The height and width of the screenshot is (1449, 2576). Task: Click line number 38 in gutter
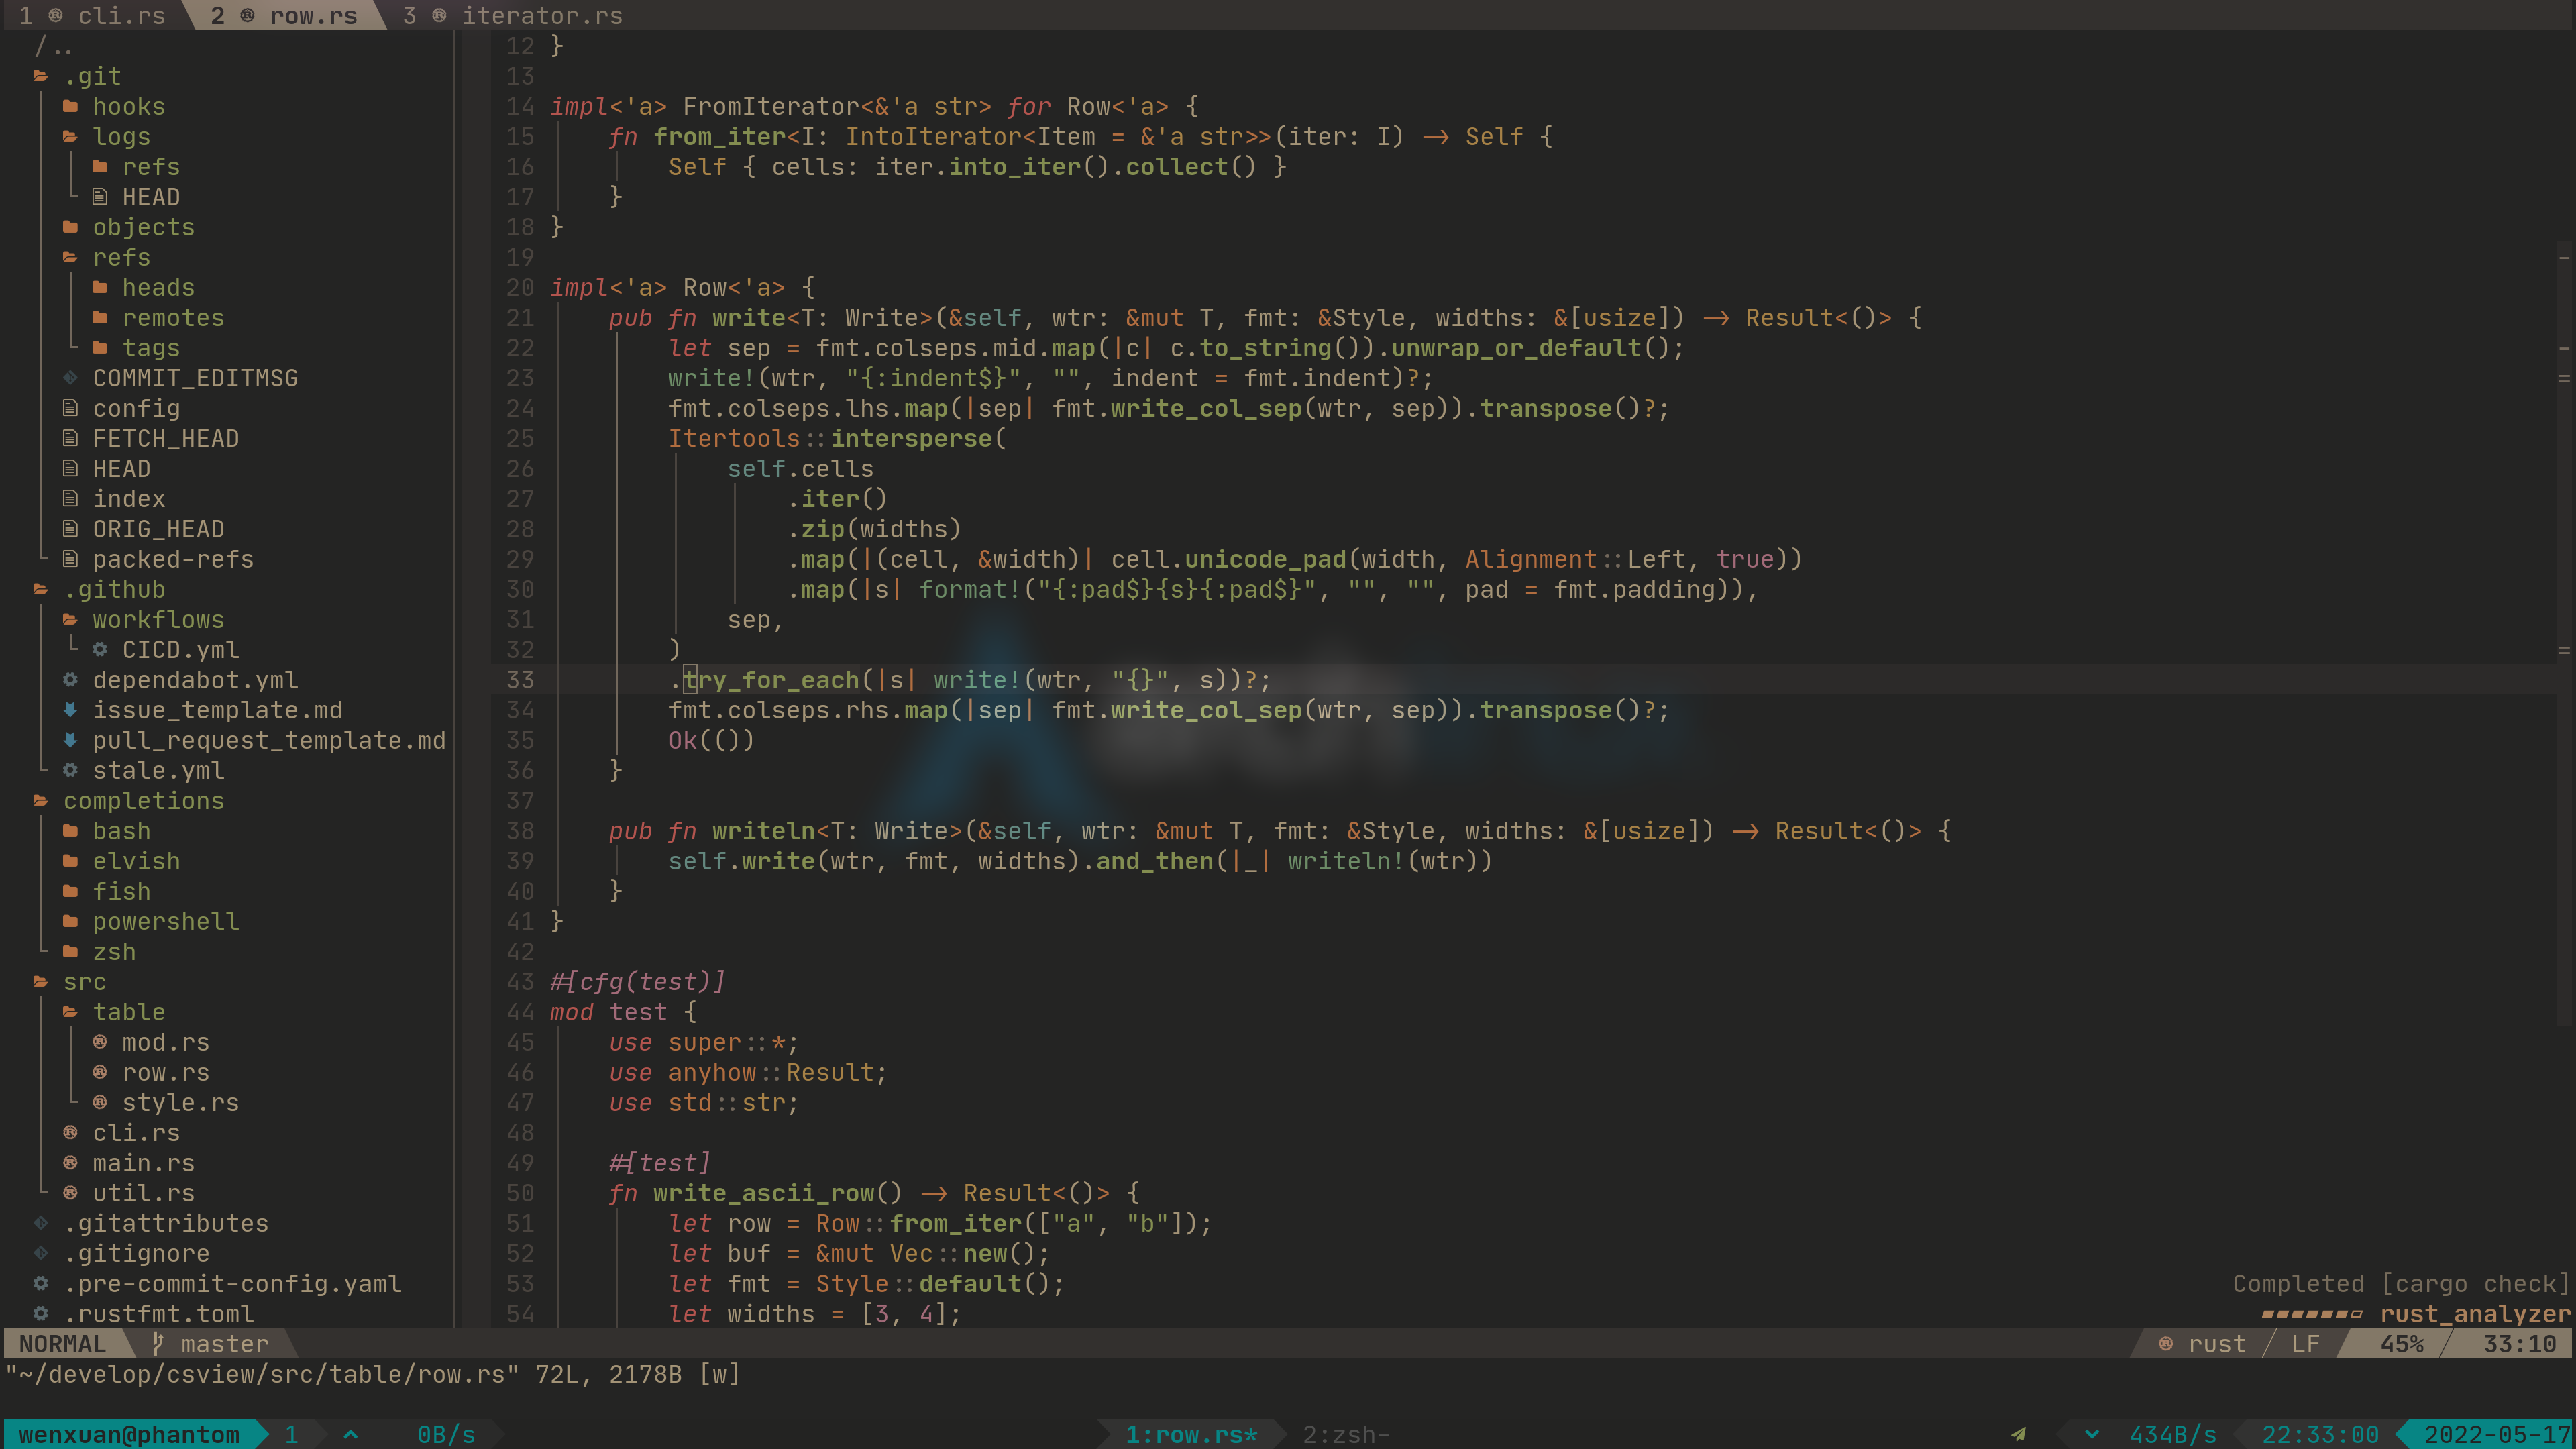tap(520, 831)
